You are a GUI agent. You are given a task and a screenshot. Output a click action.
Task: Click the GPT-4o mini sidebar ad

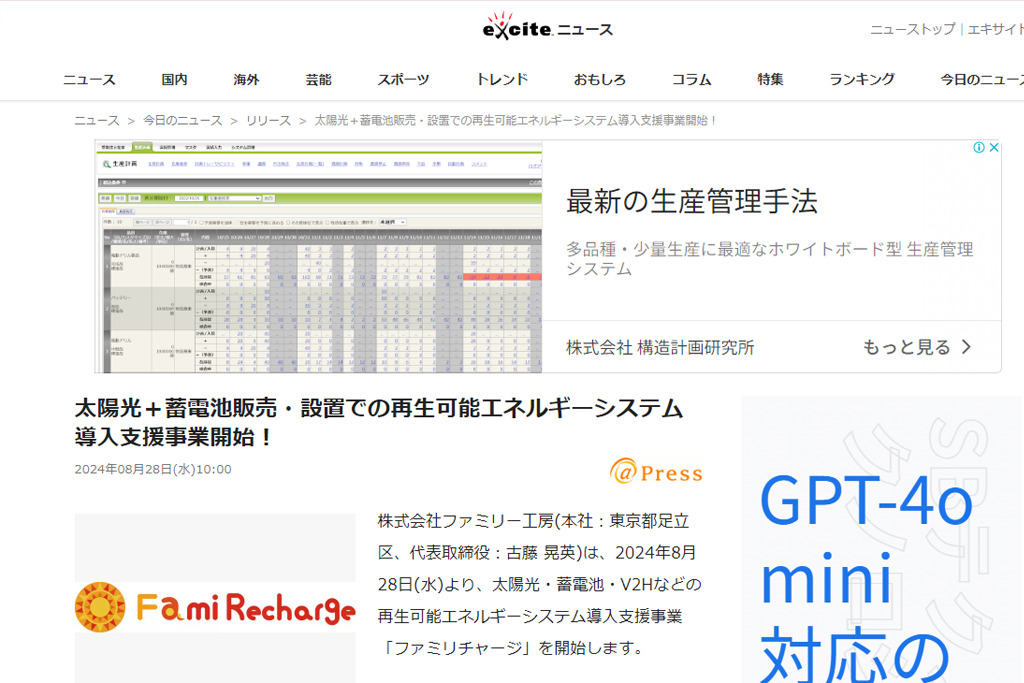(882, 539)
